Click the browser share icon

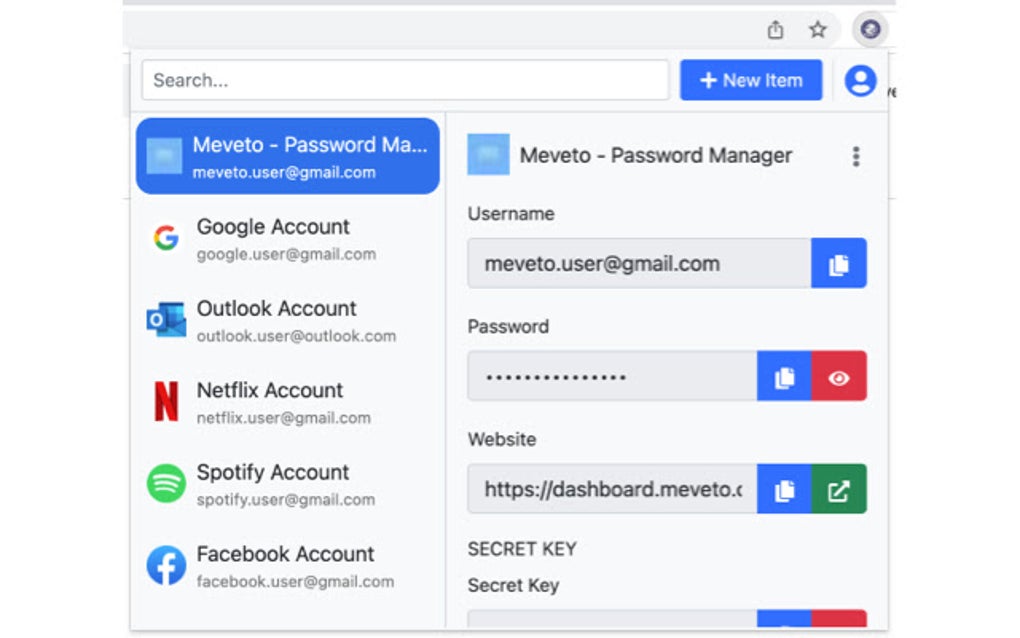pyautogui.click(x=775, y=29)
